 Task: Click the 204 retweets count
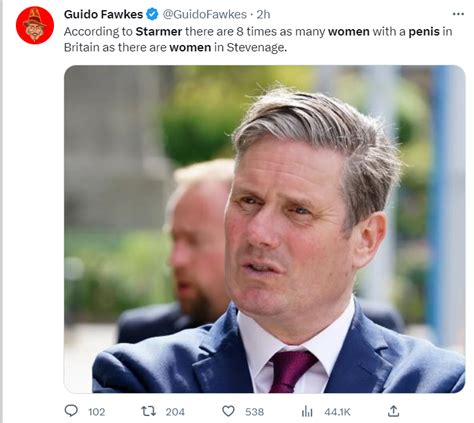(x=175, y=412)
